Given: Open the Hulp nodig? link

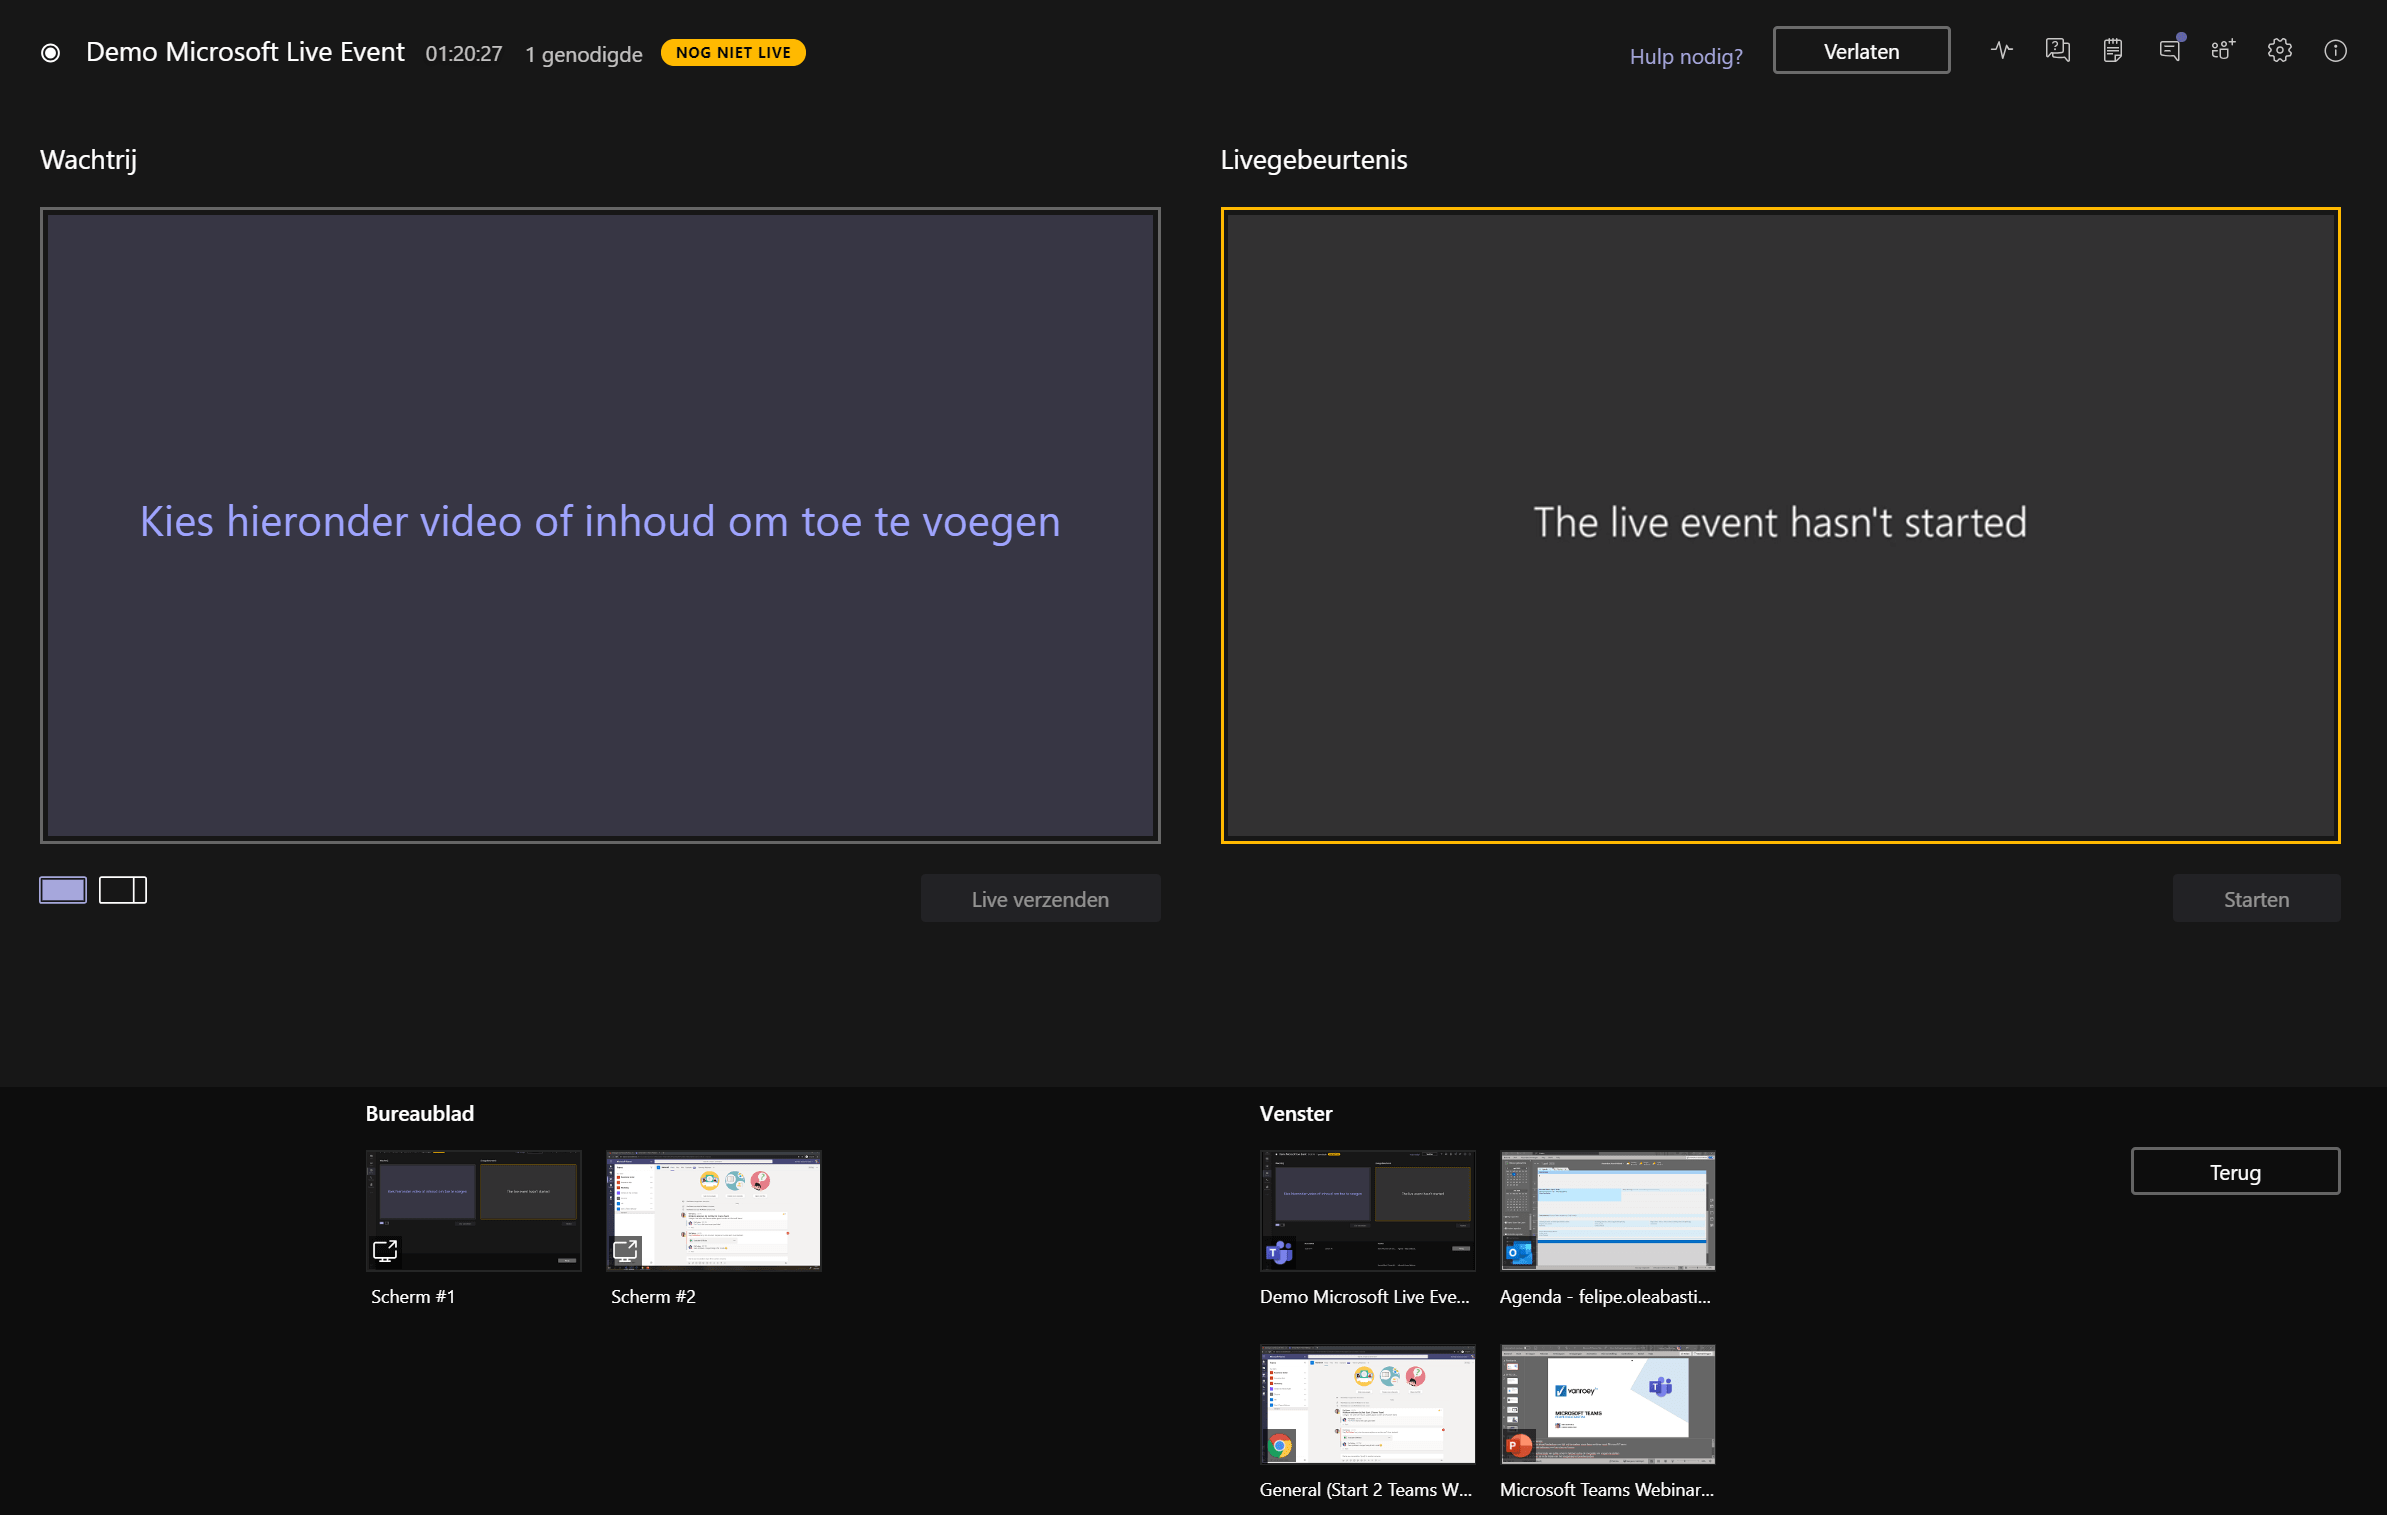Looking at the screenshot, I should (1686, 56).
